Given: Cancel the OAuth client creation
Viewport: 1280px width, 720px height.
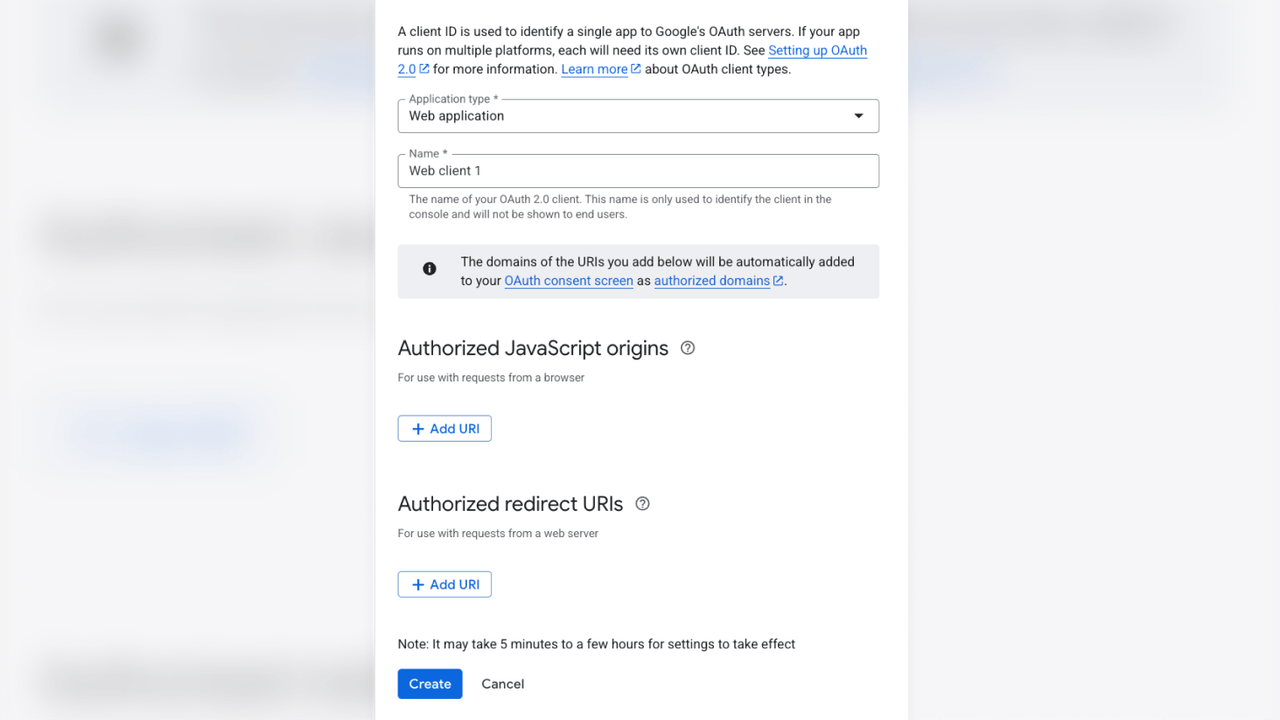Looking at the screenshot, I should pos(502,683).
